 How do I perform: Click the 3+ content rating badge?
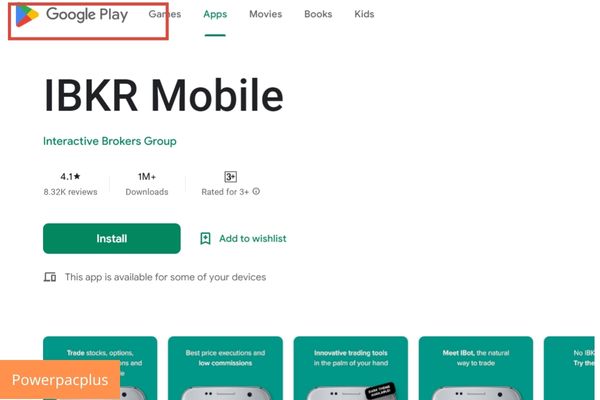(x=230, y=177)
